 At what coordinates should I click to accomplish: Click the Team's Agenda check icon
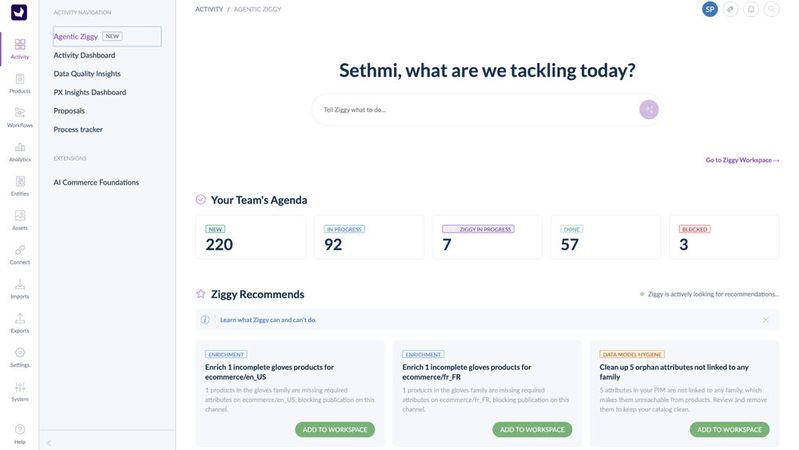click(x=201, y=200)
